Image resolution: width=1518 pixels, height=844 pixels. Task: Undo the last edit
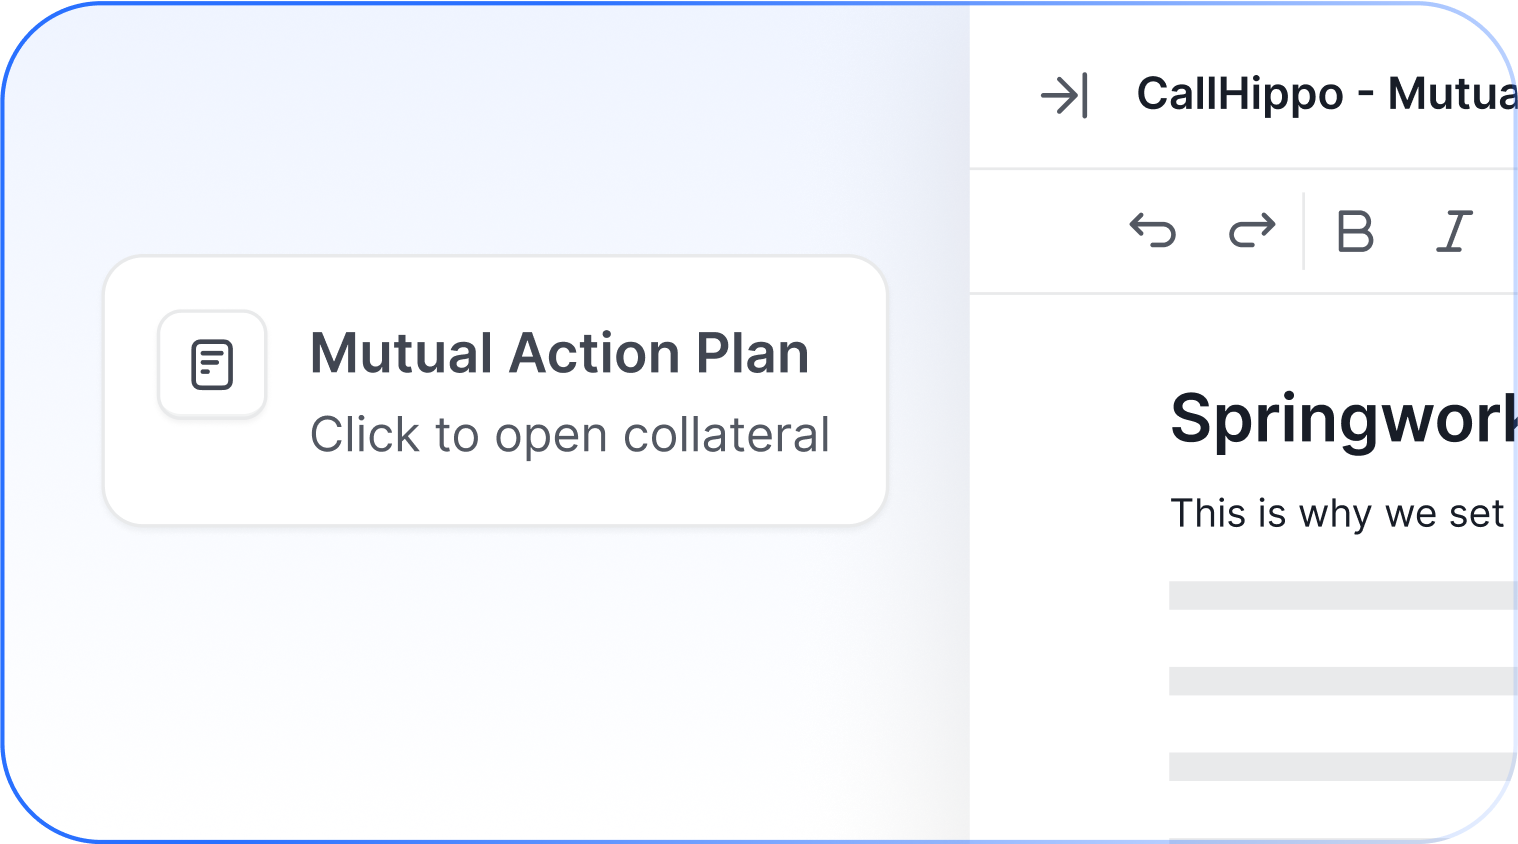(x=1153, y=231)
